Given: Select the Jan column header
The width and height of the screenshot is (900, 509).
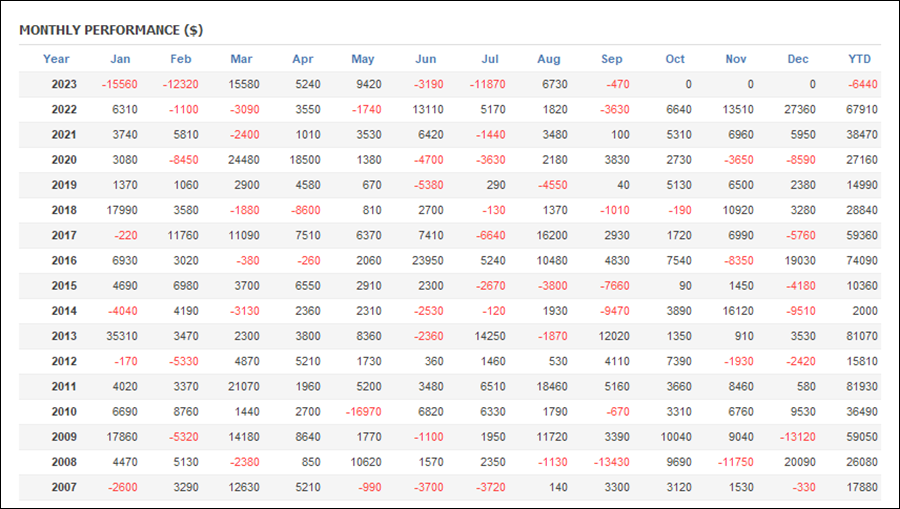Looking at the screenshot, I should (120, 59).
